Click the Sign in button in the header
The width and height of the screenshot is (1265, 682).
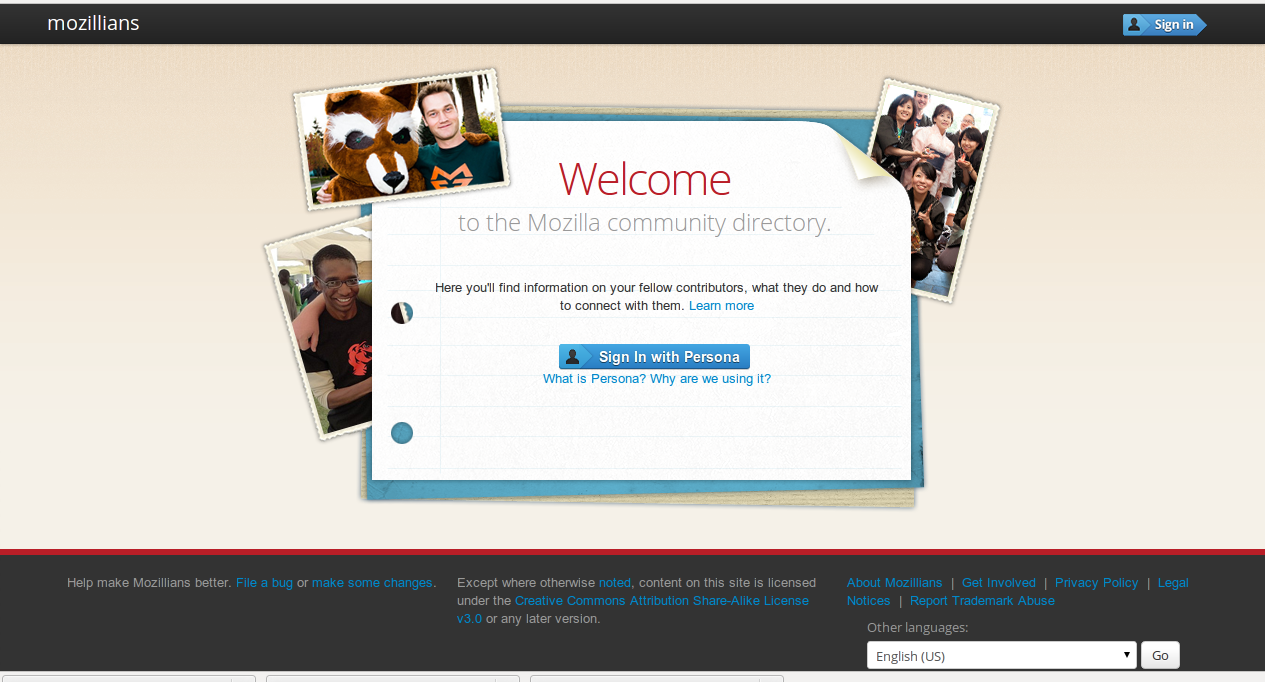coord(1164,25)
